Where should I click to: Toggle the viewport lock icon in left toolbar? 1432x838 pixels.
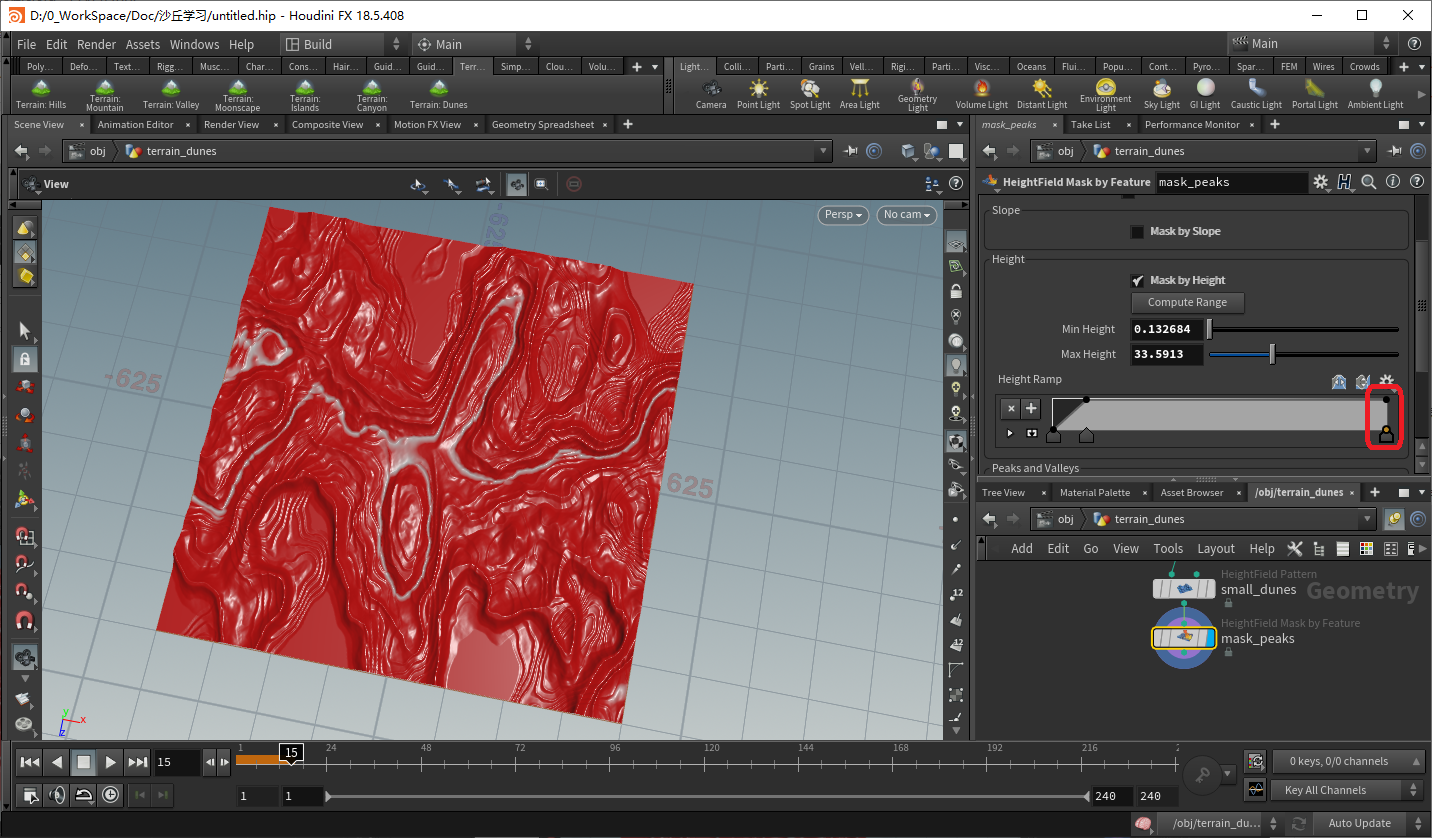tap(25, 359)
